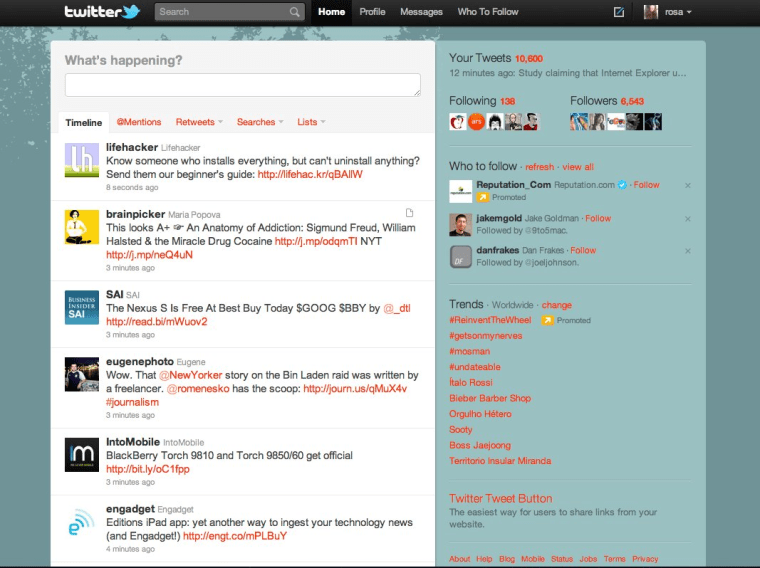Click the Engadget avatar icon
The image size is (760, 568).
click(81, 522)
